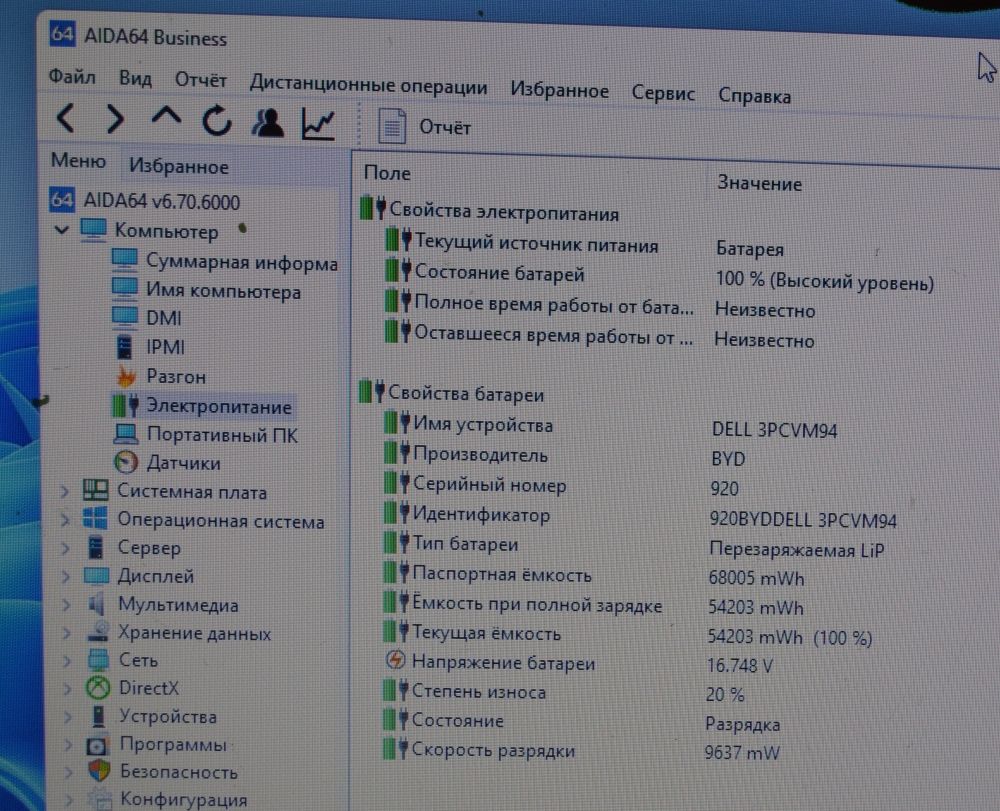Image resolution: width=1000 pixels, height=811 pixels.
Task: Open the Отчёт menu
Action: point(201,80)
